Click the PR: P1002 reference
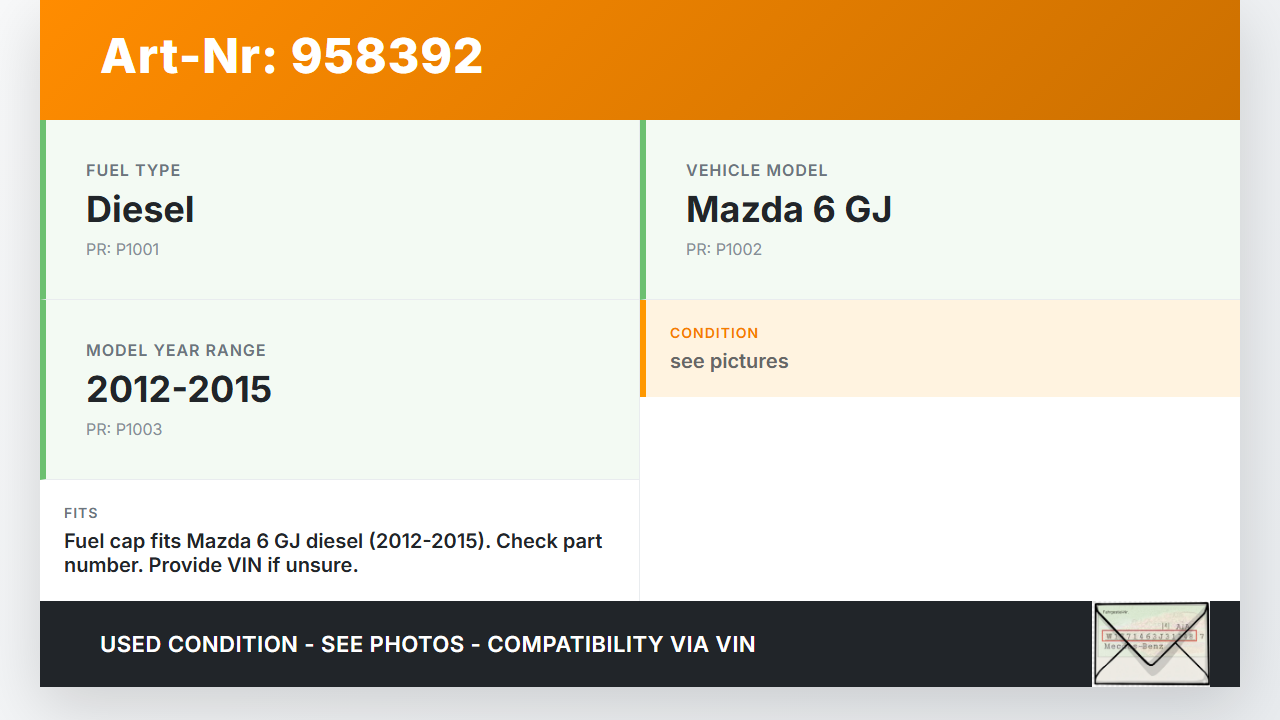Image resolution: width=1280 pixels, height=720 pixels. point(723,249)
